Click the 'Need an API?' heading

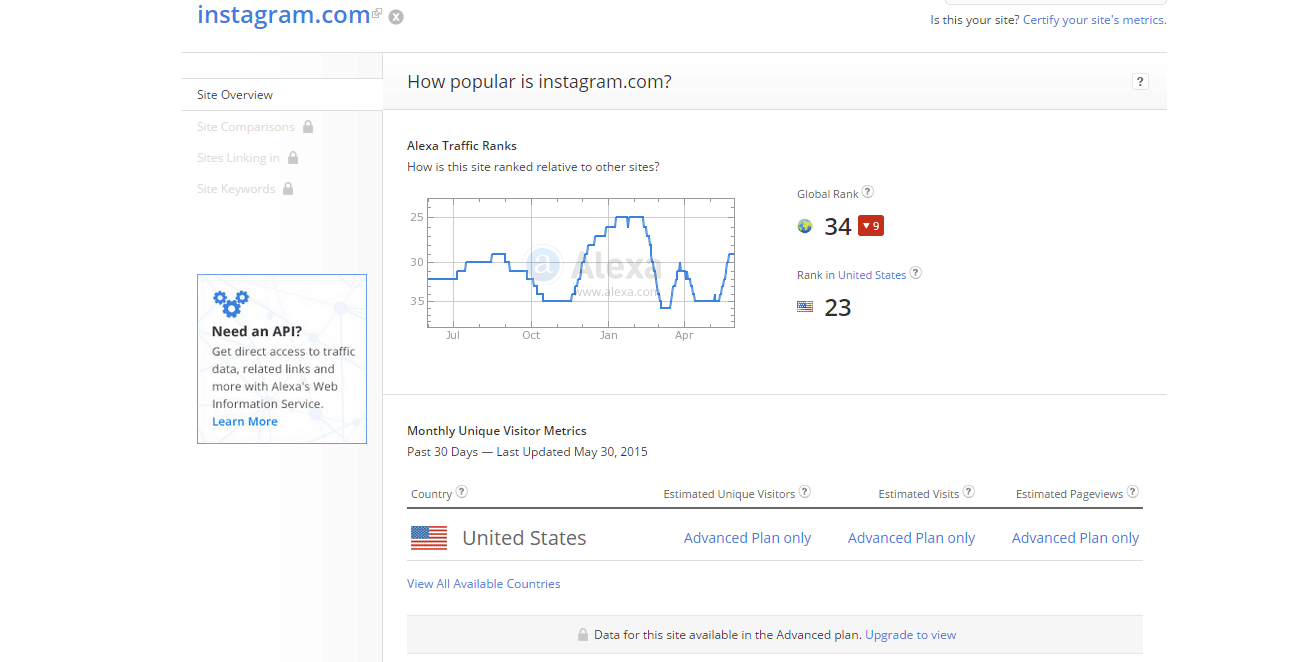pos(257,331)
